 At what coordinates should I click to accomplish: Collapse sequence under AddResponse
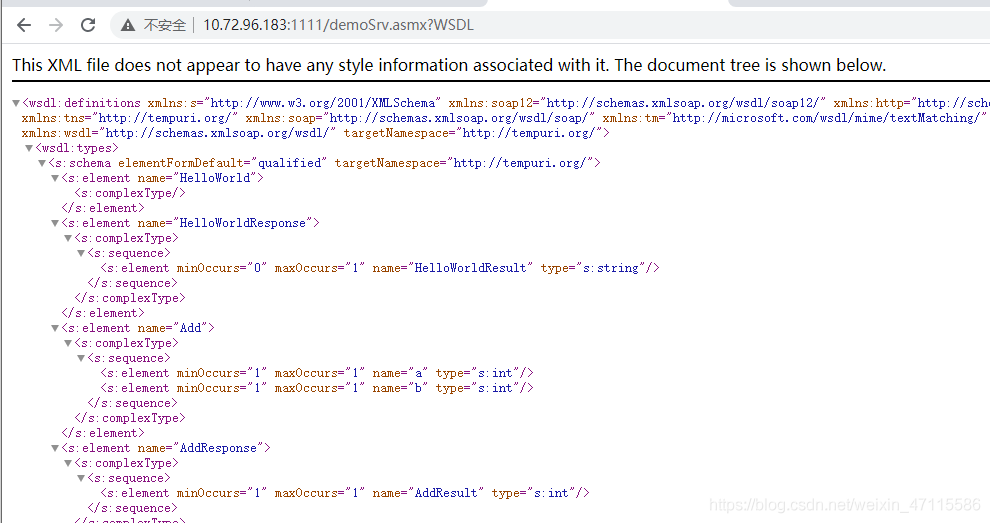[x=81, y=478]
